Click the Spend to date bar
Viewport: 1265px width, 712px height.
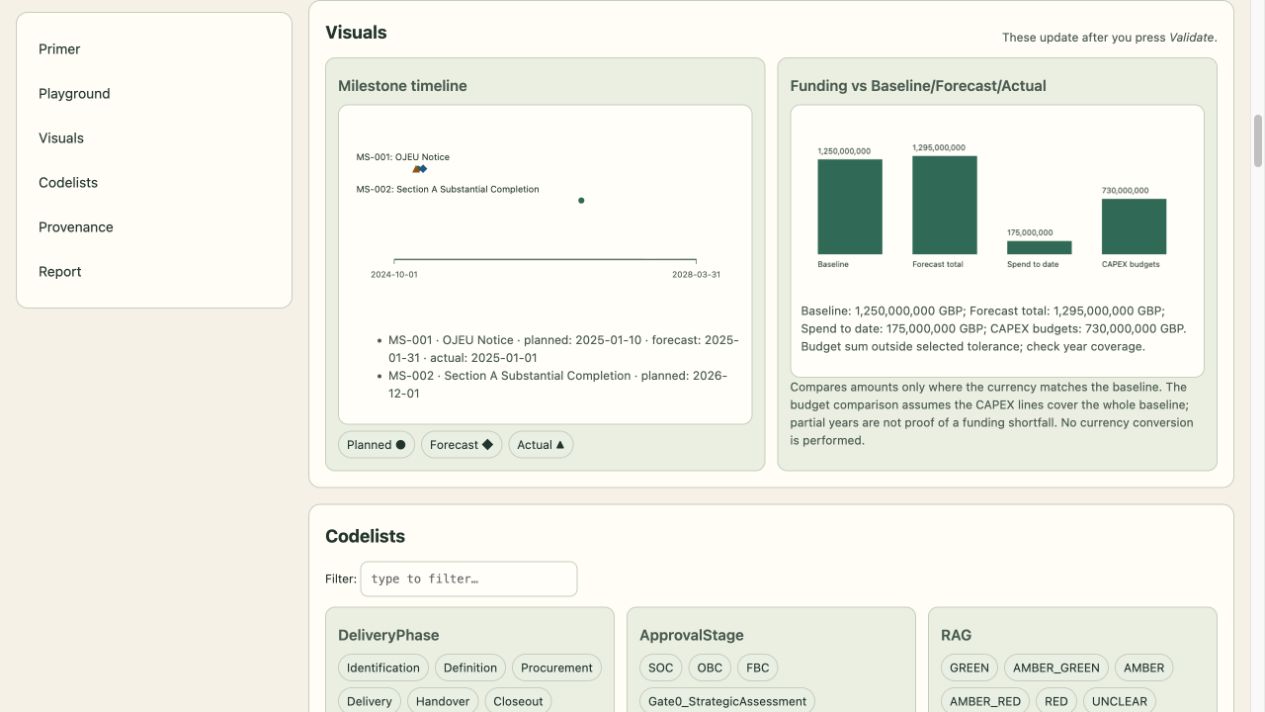1039,247
